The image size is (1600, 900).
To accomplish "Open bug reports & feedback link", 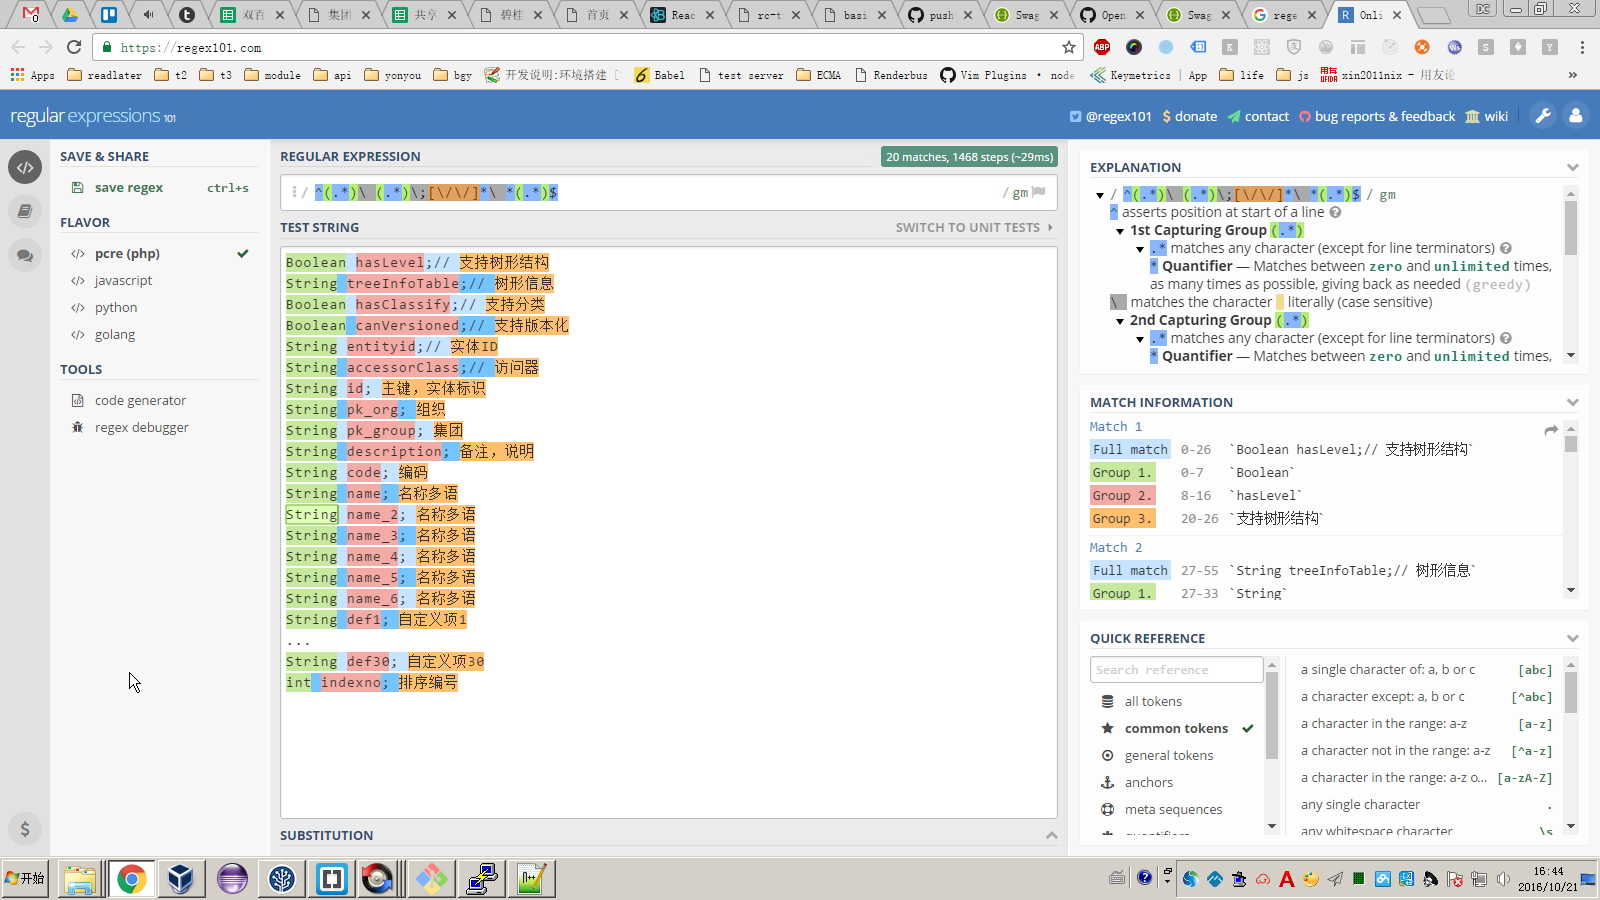I will pyautogui.click(x=1377, y=116).
